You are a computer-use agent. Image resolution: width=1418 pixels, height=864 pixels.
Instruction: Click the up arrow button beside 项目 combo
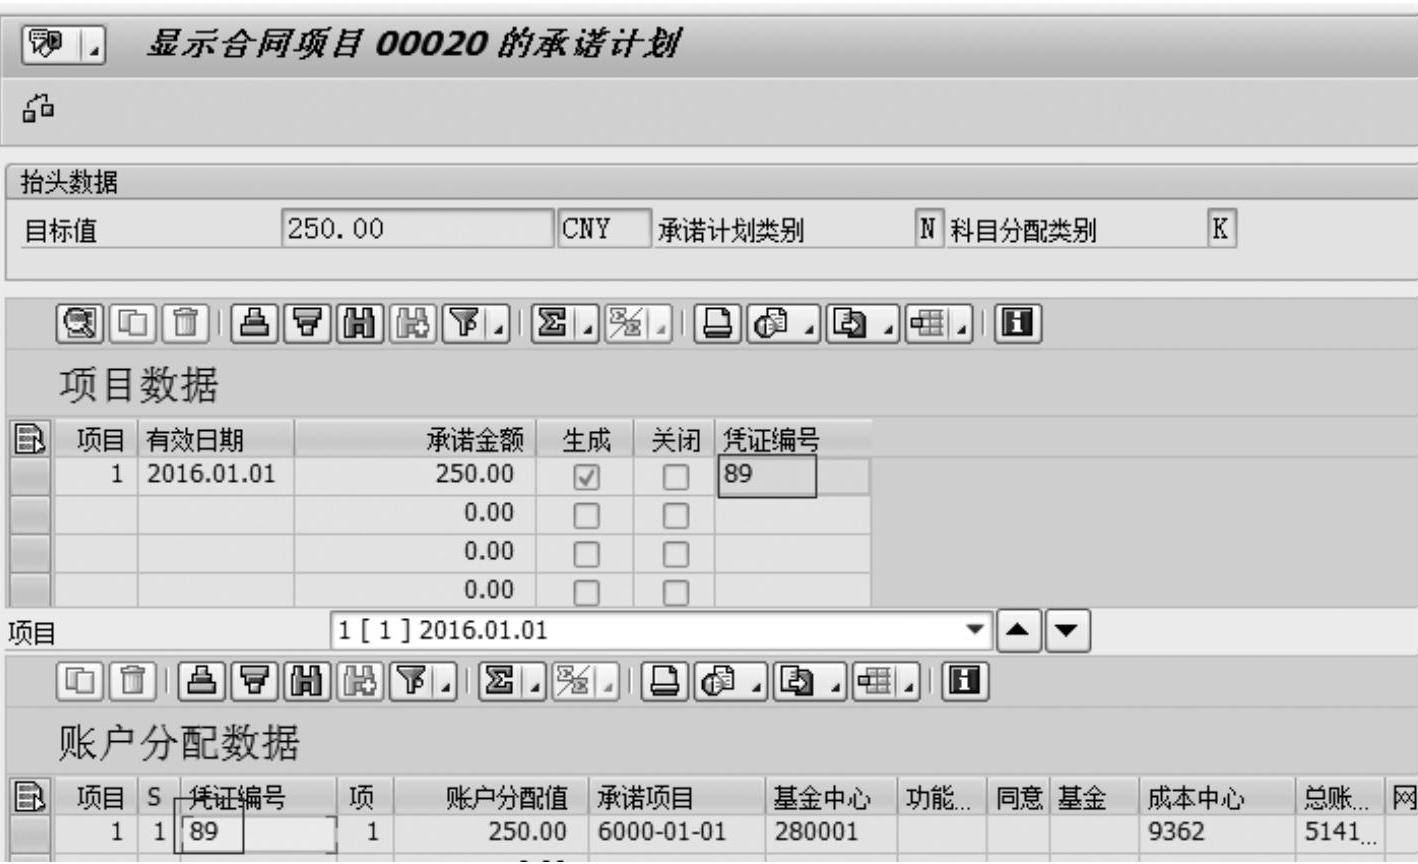1020,631
